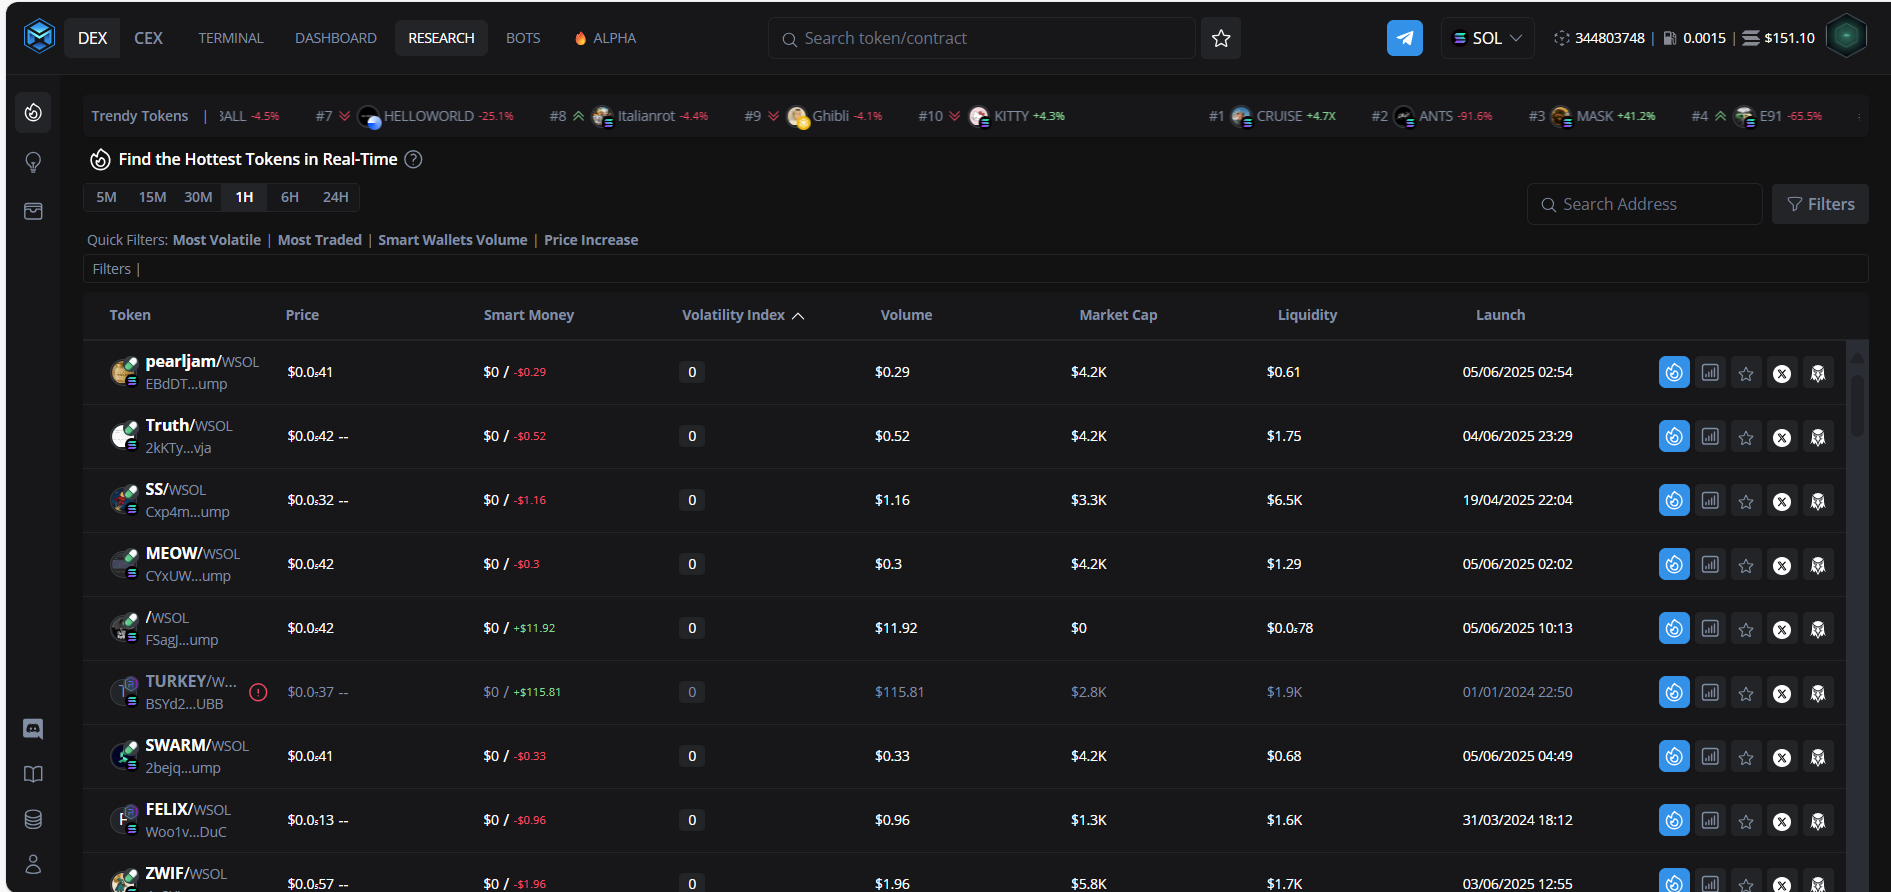Screen dimensions: 1891x892
Task: Click the favorites star beside the search bar
Action: [x=1220, y=38]
